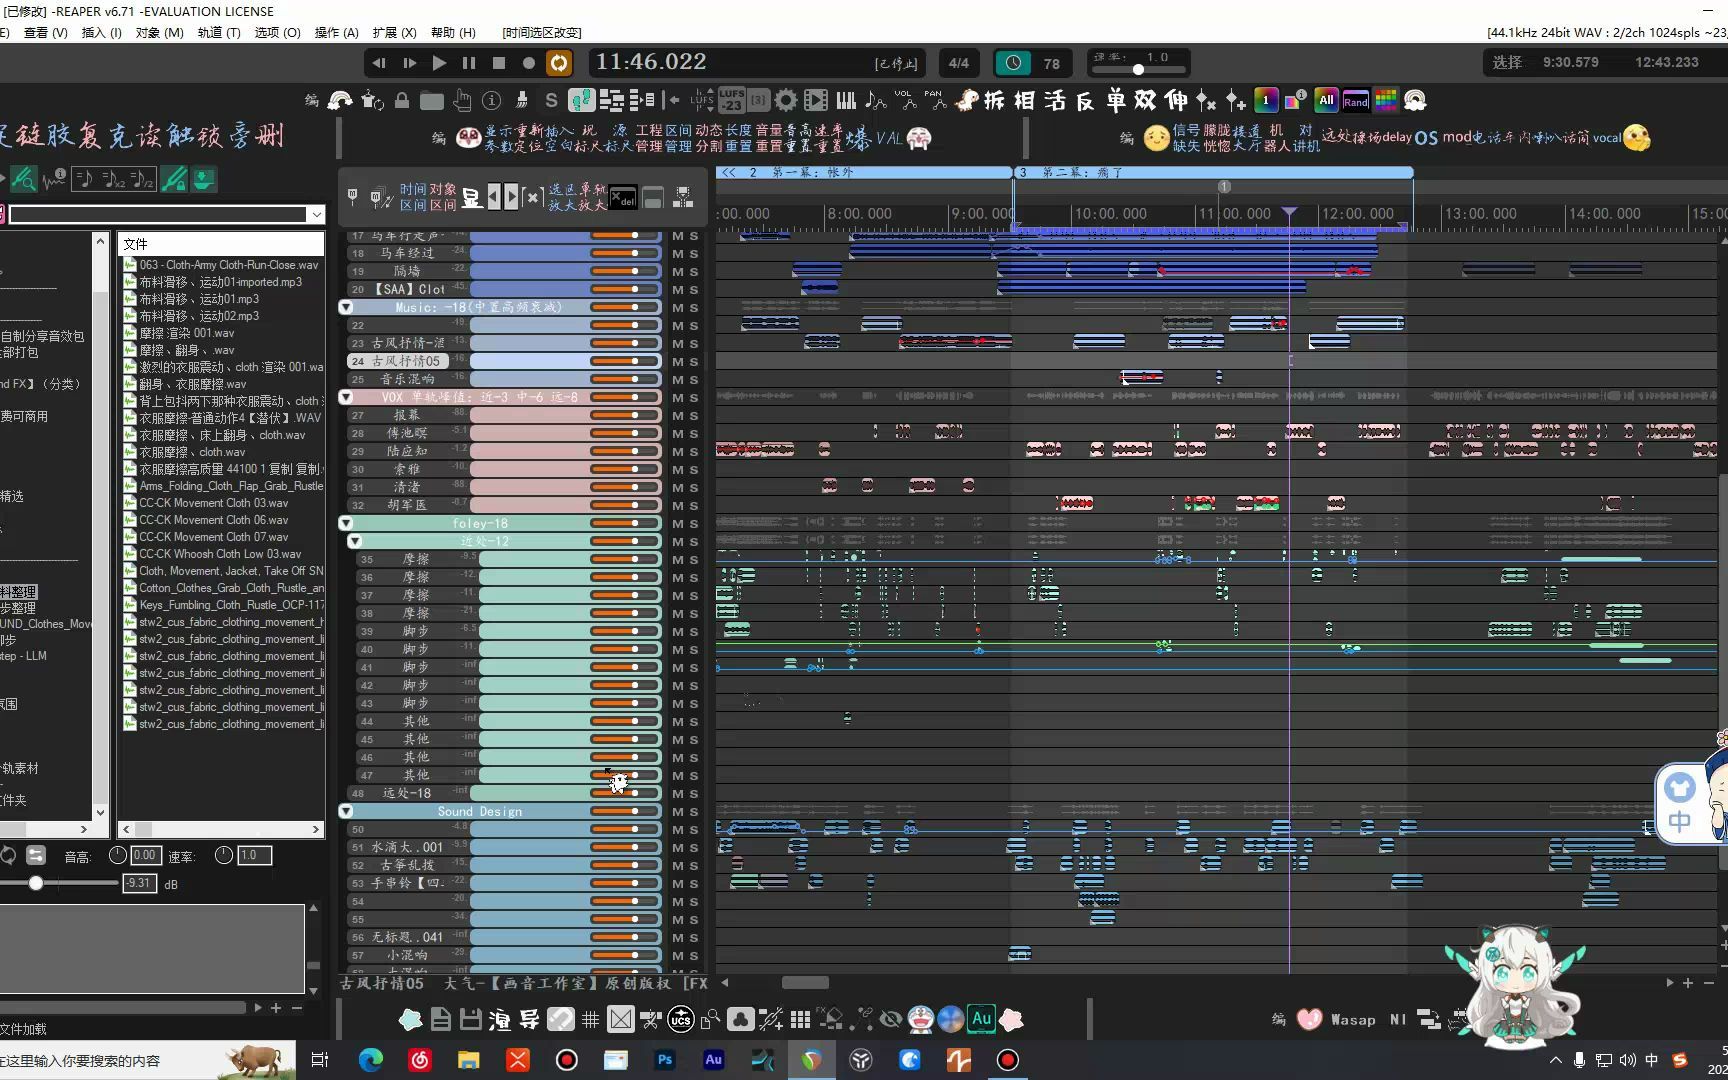The image size is (1728, 1080).
Task: Click the grid hash icon in bottom toolbar
Action: tap(590, 1019)
